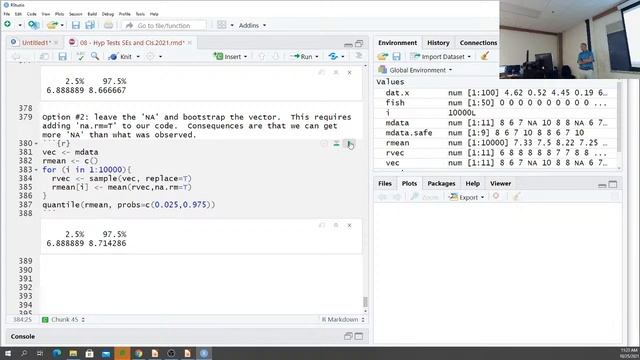Expand the Knit options dropdown arrow
Screen dimensions: 640x360
click(138, 57)
